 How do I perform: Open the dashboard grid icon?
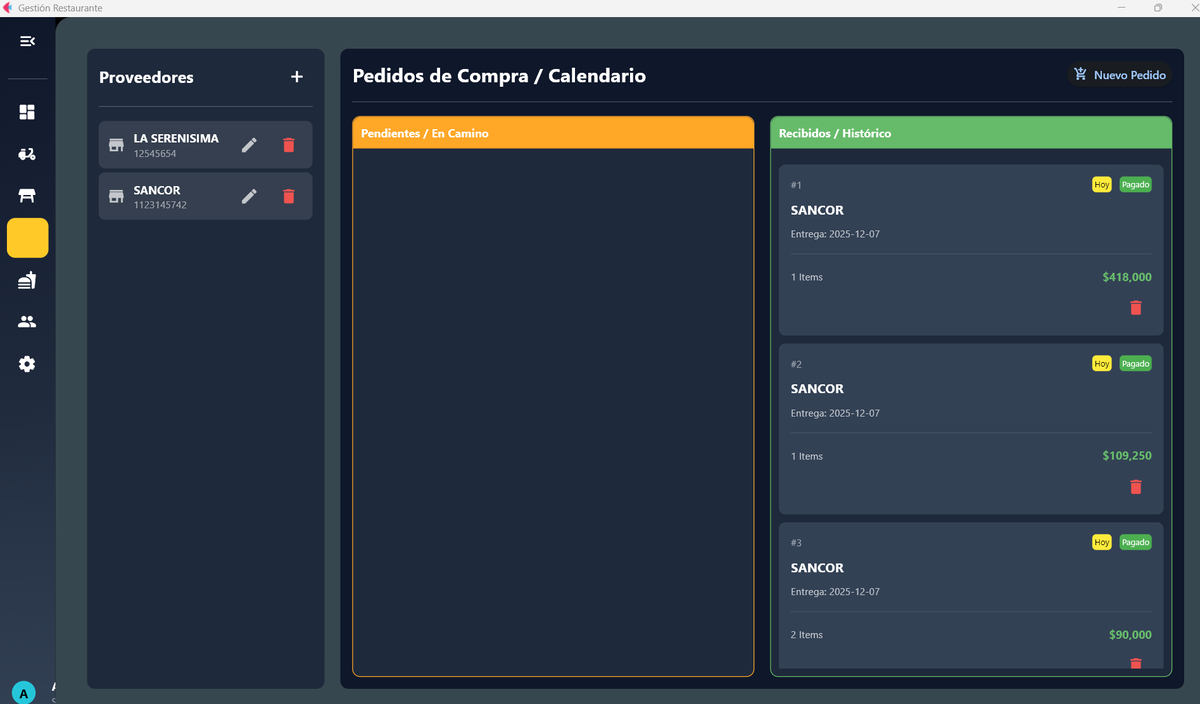(x=27, y=112)
